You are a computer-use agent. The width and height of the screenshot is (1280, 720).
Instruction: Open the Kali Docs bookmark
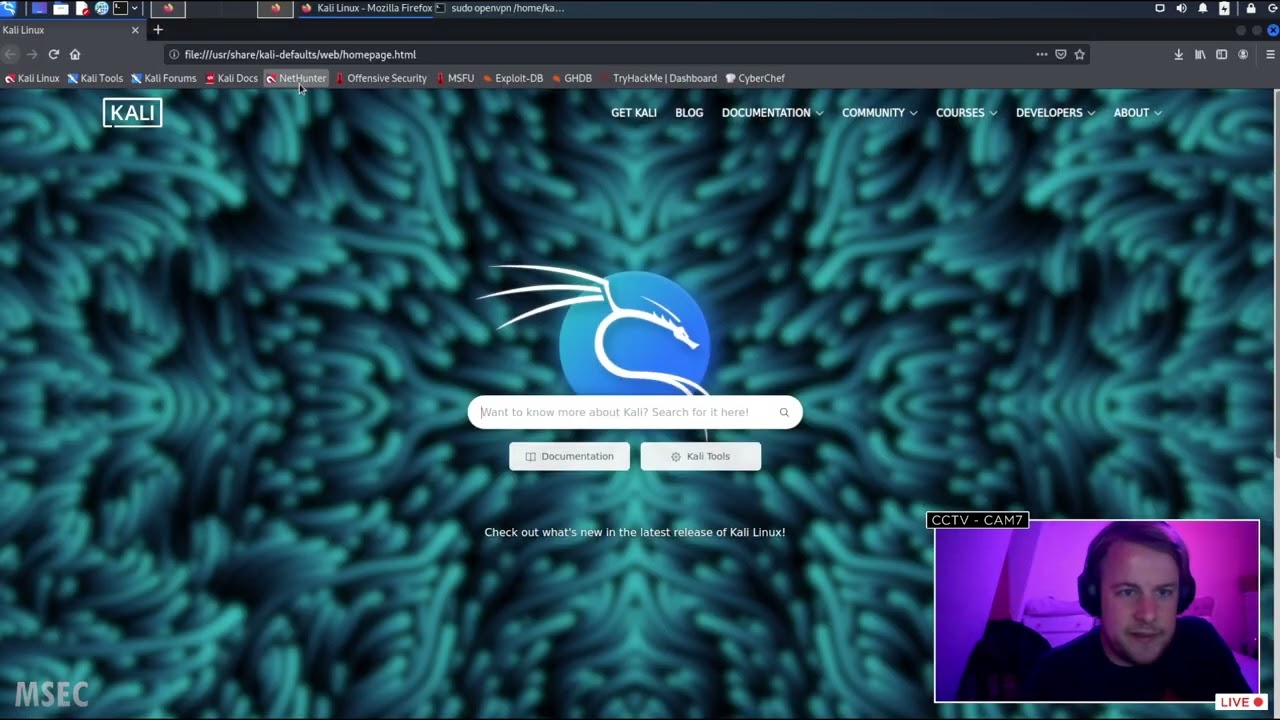231,78
